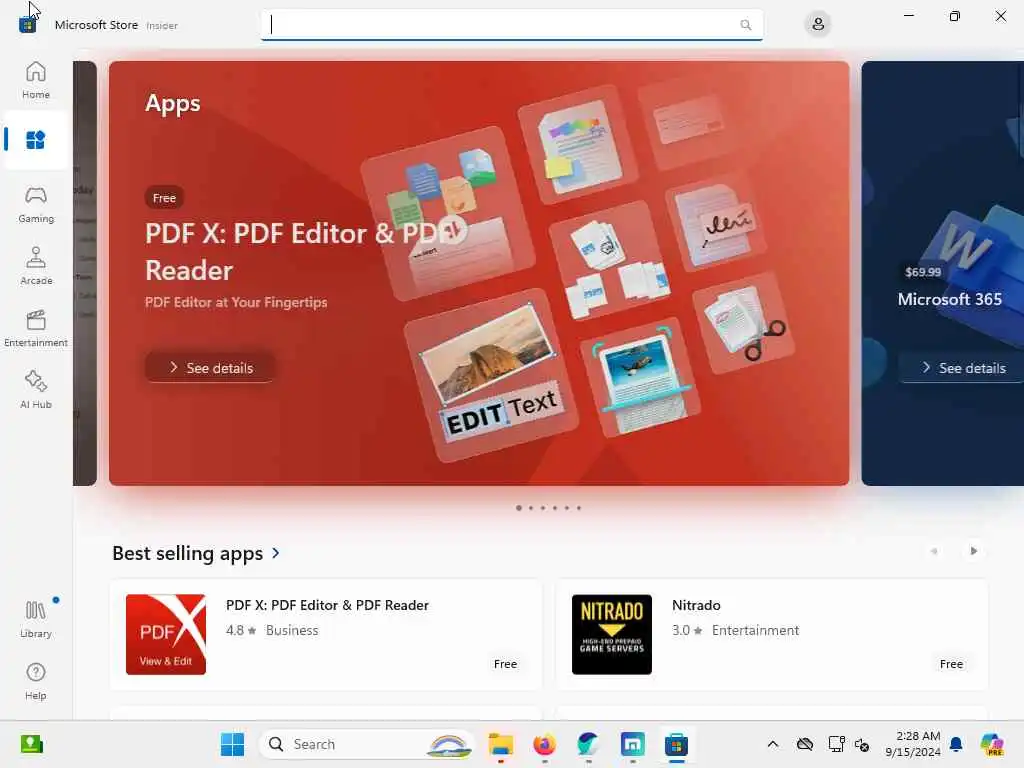This screenshot has height=768, width=1024.
Task: Open the Arcade section
Action: tap(35, 266)
